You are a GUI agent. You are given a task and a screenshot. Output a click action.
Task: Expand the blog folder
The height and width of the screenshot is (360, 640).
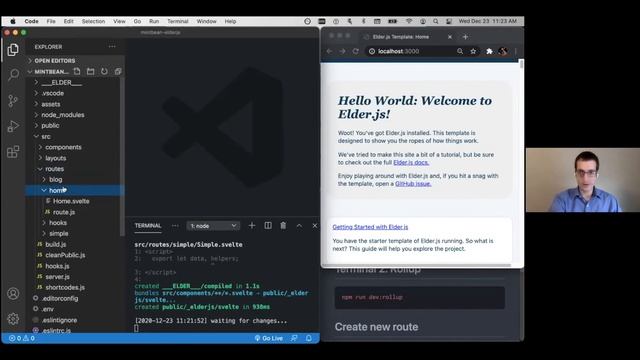[x=56, y=179]
